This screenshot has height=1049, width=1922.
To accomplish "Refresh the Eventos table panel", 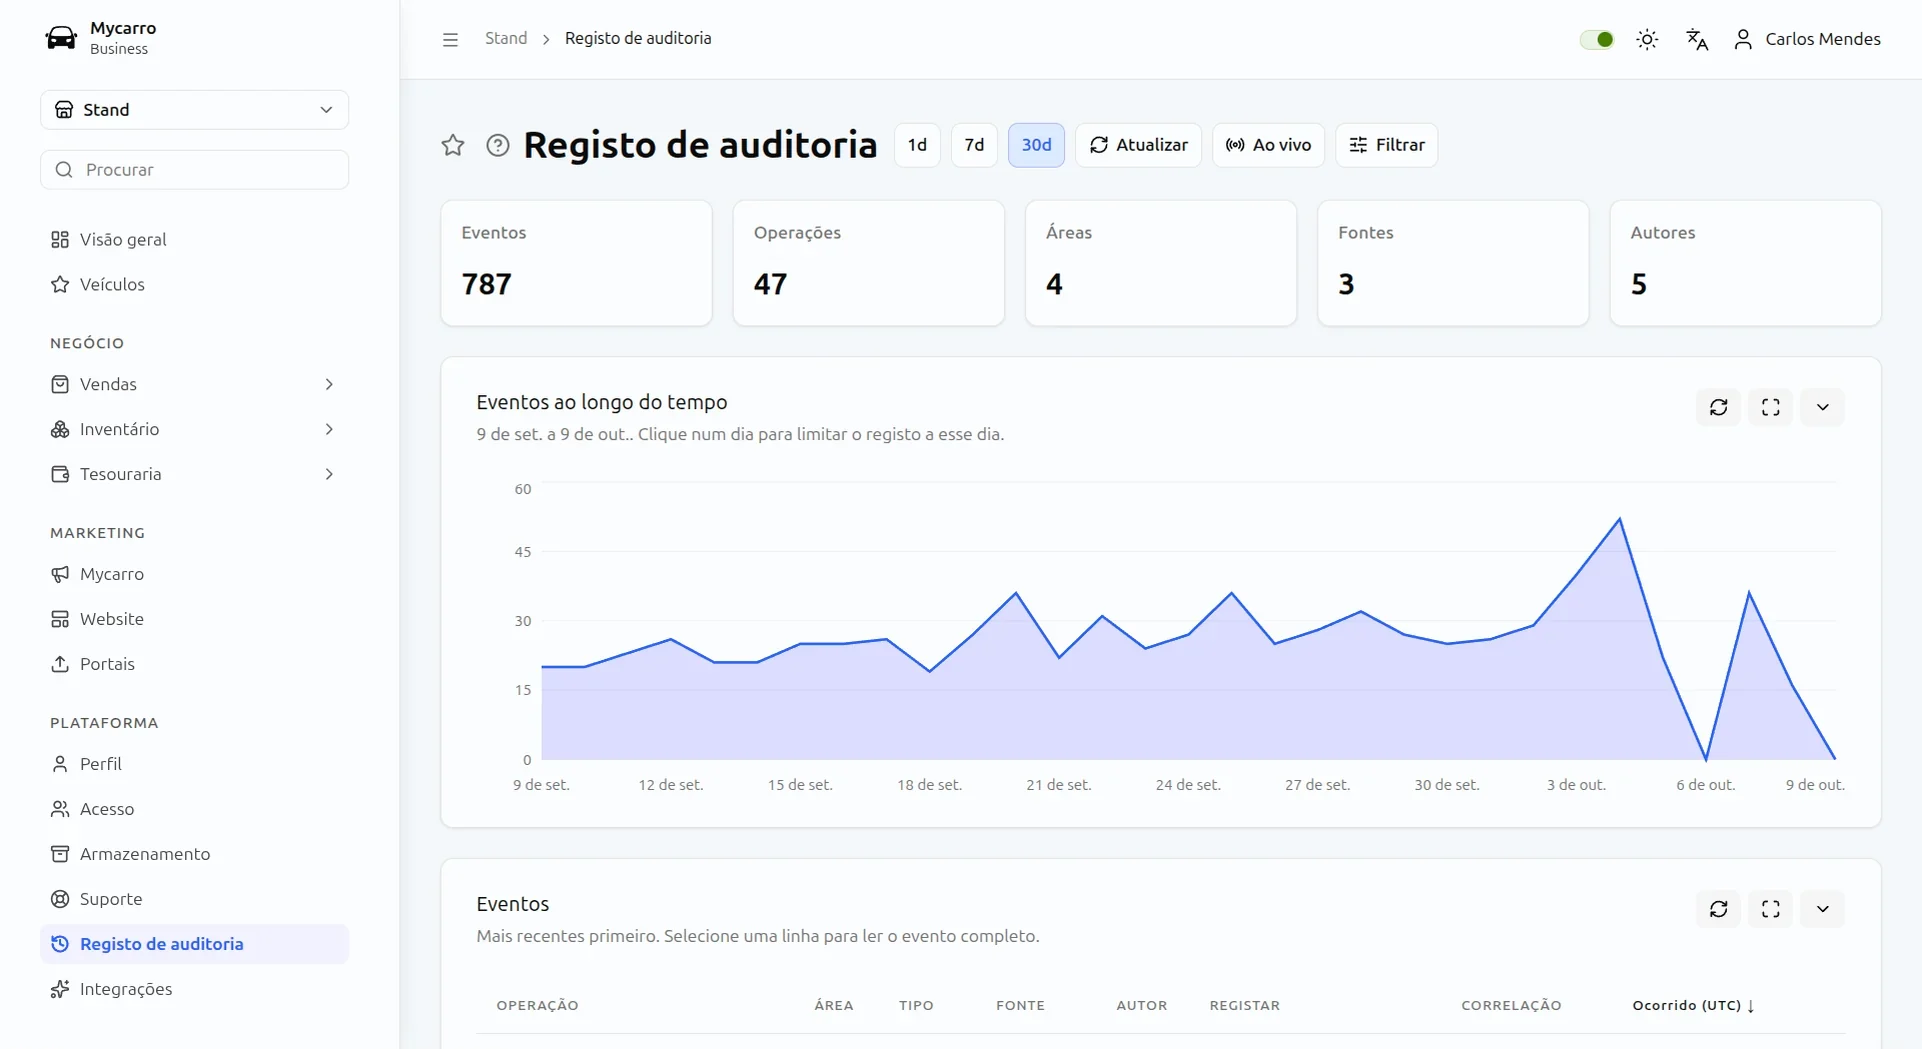I will (x=1719, y=909).
